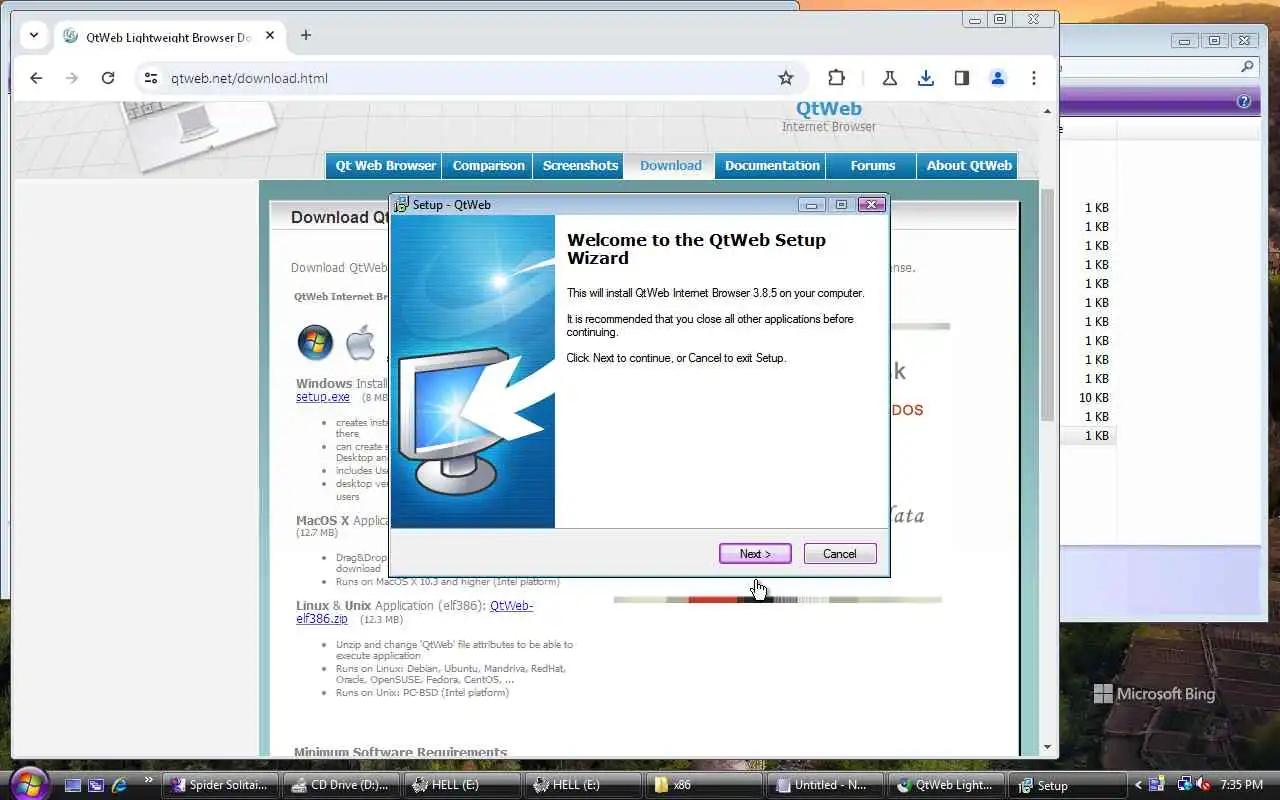Viewport: 1280px width, 800px height.
Task: Launch Internet Explorer from quick launch
Action: tap(120, 785)
